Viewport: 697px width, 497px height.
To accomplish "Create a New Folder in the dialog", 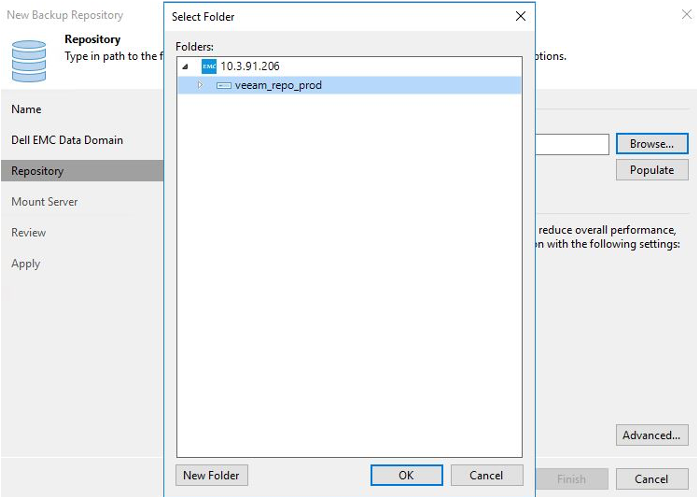I will click(212, 475).
